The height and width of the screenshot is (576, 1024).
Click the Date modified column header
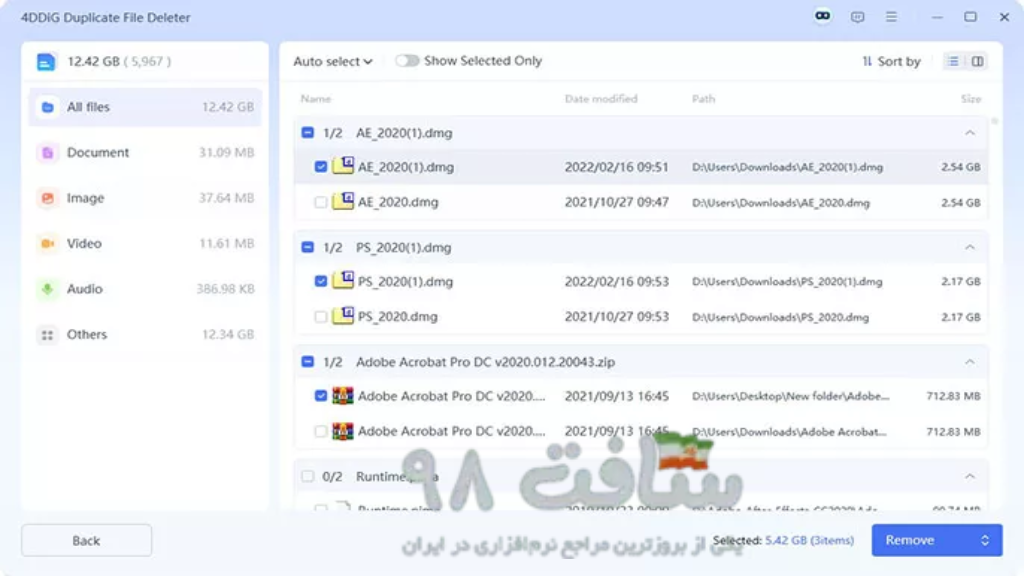coord(601,99)
